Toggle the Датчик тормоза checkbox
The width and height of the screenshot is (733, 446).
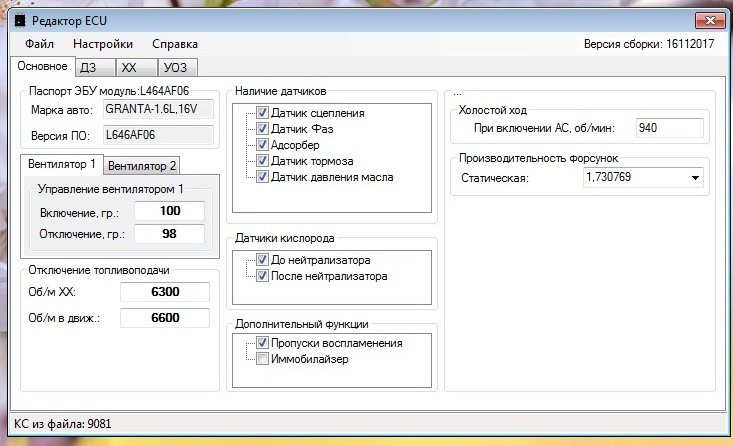coord(262,161)
